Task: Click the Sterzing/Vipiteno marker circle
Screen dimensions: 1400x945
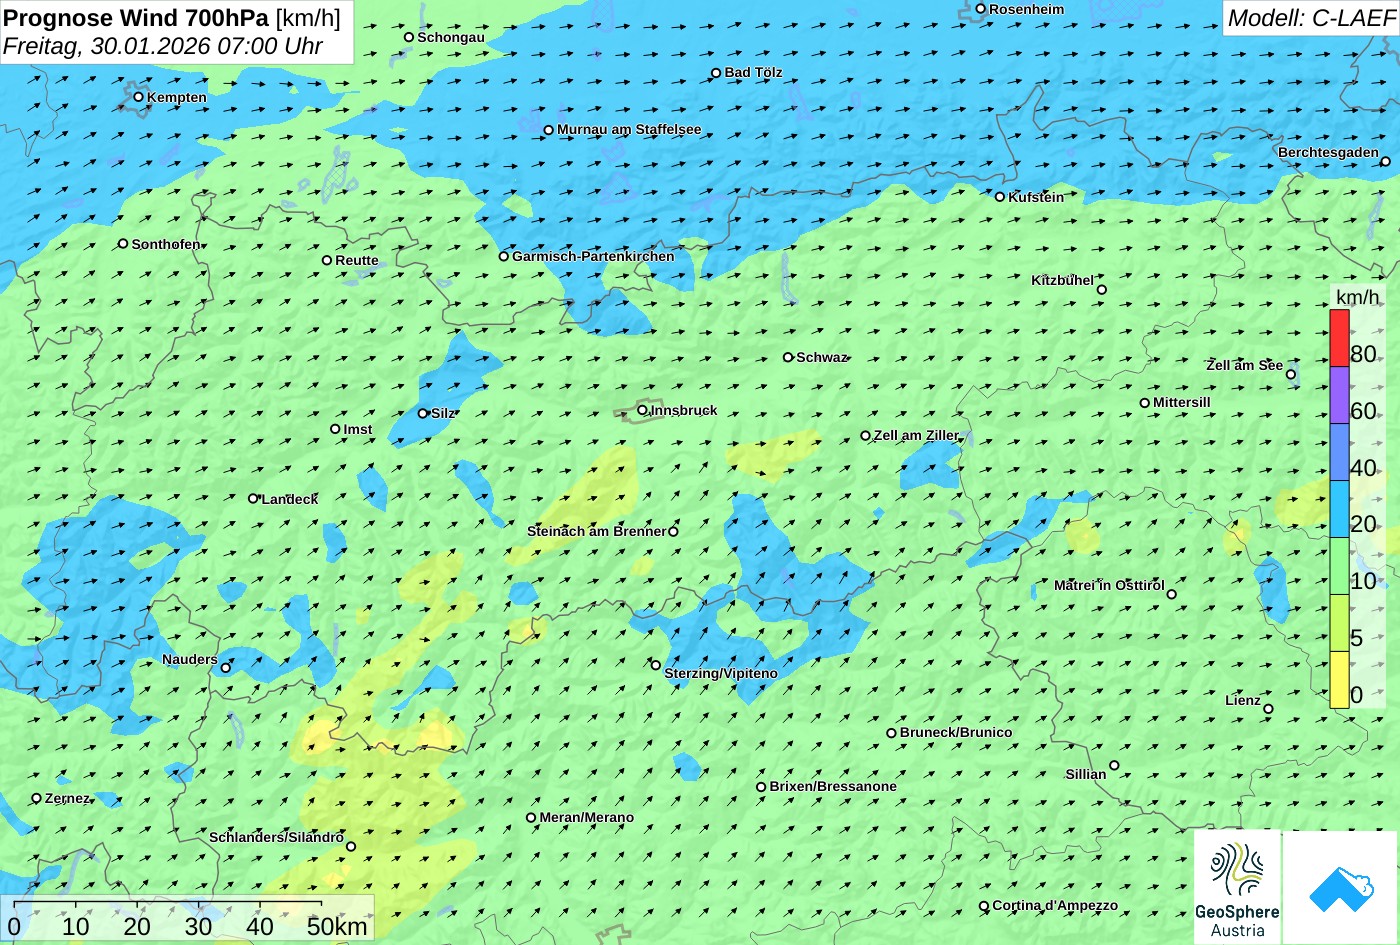Action: 656,665
